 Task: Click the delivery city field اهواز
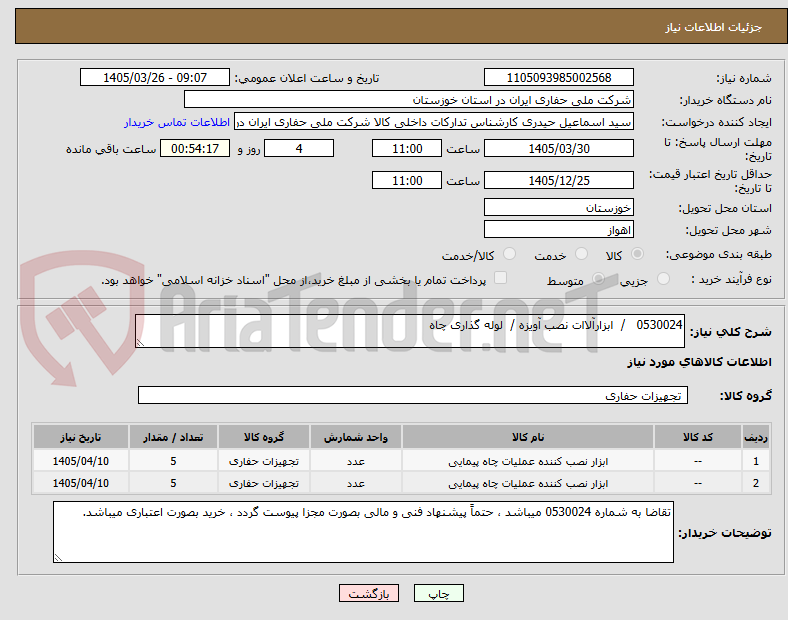[558, 230]
